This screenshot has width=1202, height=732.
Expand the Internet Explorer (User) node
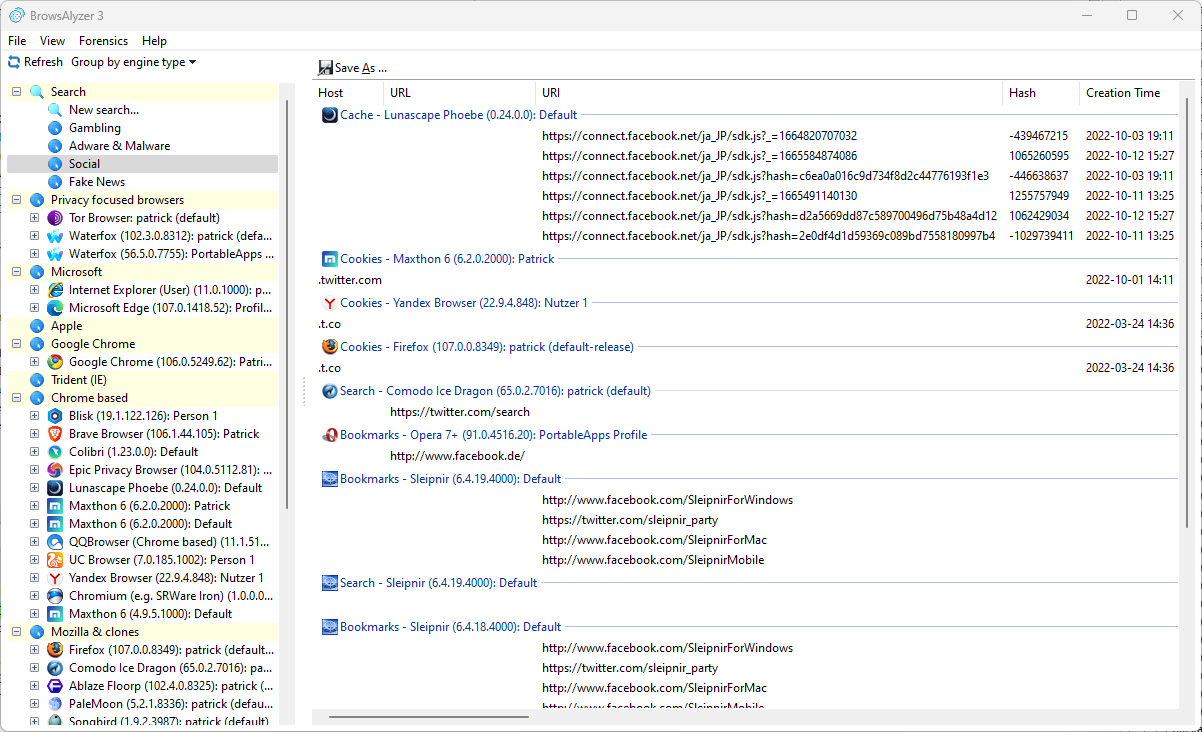34,290
